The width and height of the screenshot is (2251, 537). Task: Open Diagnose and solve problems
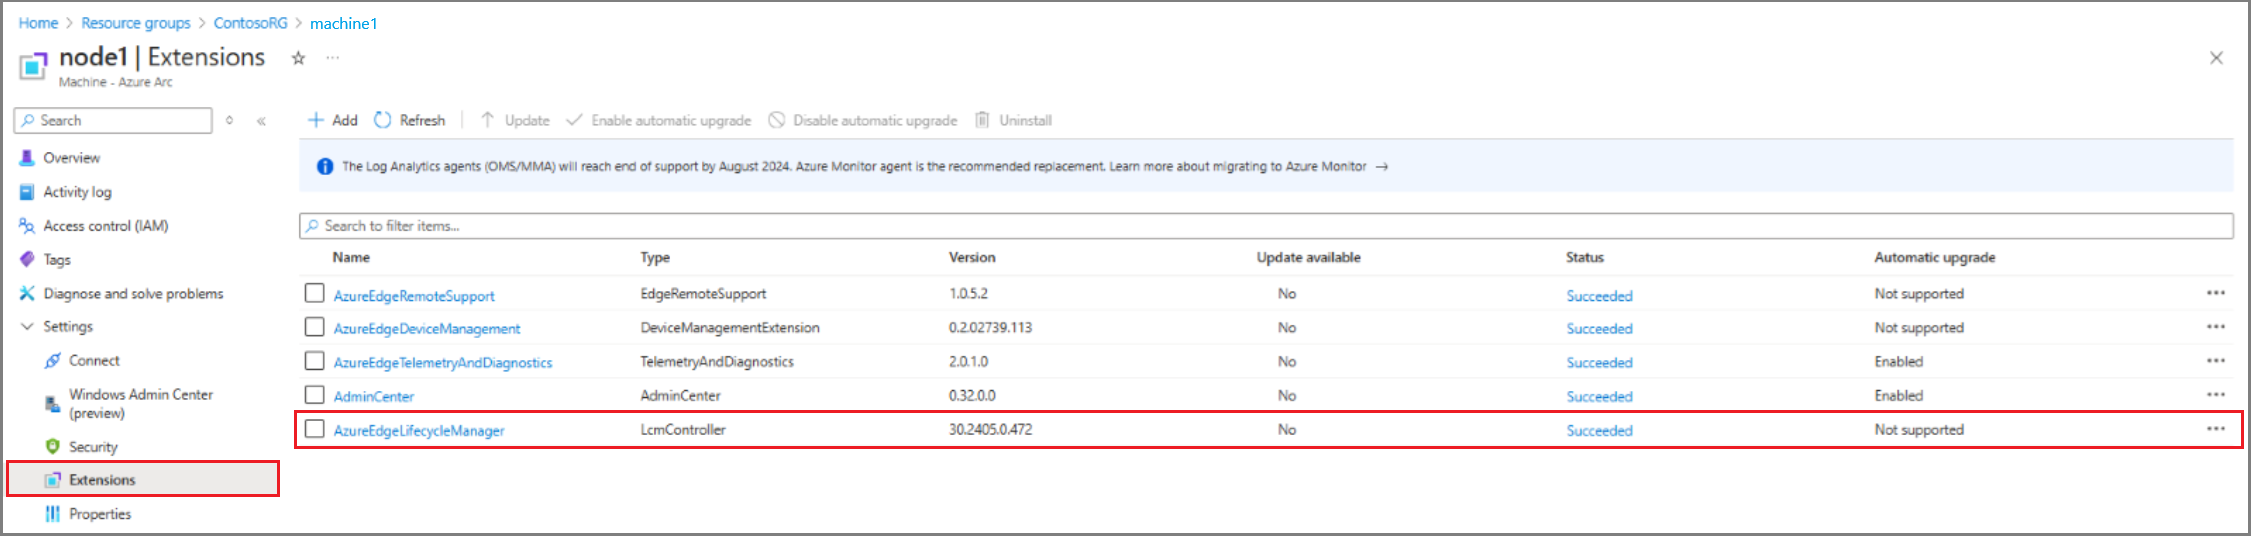121,294
